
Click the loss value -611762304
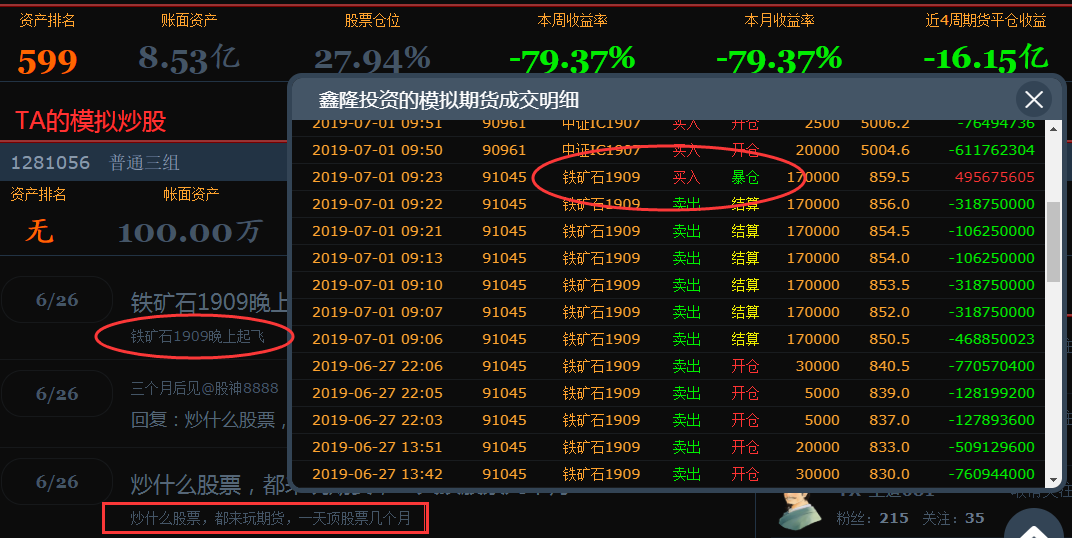coord(991,150)
